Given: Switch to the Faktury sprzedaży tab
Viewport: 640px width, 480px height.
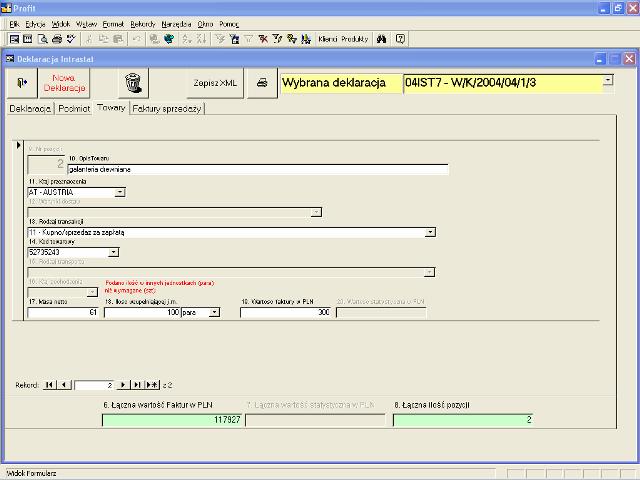Looking at the screenshot, I should tap(167, 109).
